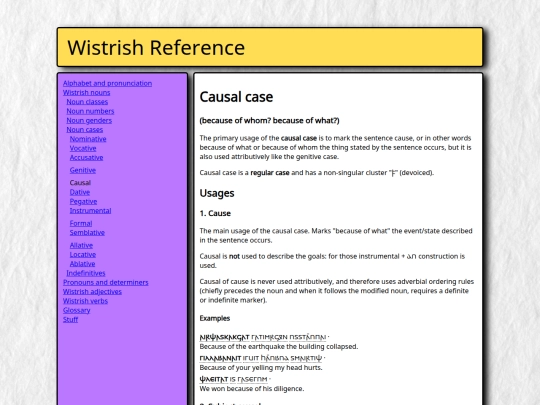This screenshot has height=405, width=540.
Task: Go to the Wistrish nouns page
Action: coord(86,93)
